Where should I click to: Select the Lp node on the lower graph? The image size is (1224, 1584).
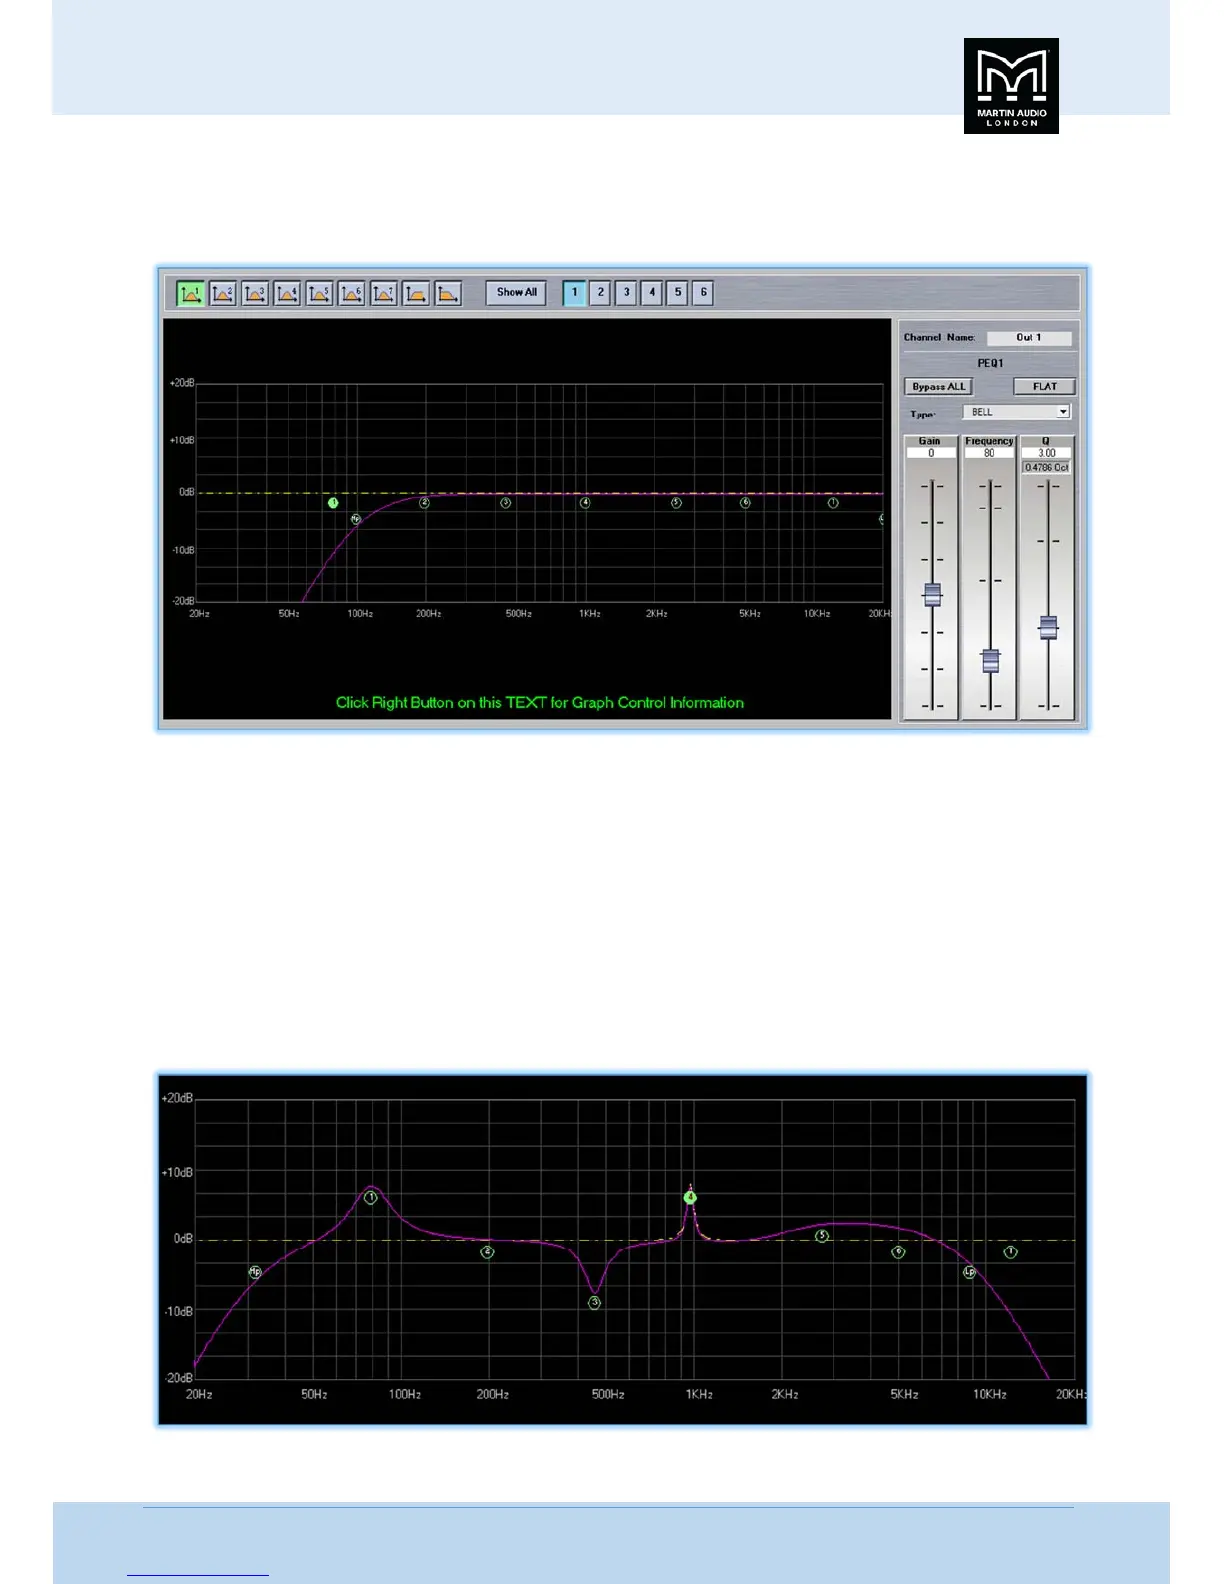969,1272
